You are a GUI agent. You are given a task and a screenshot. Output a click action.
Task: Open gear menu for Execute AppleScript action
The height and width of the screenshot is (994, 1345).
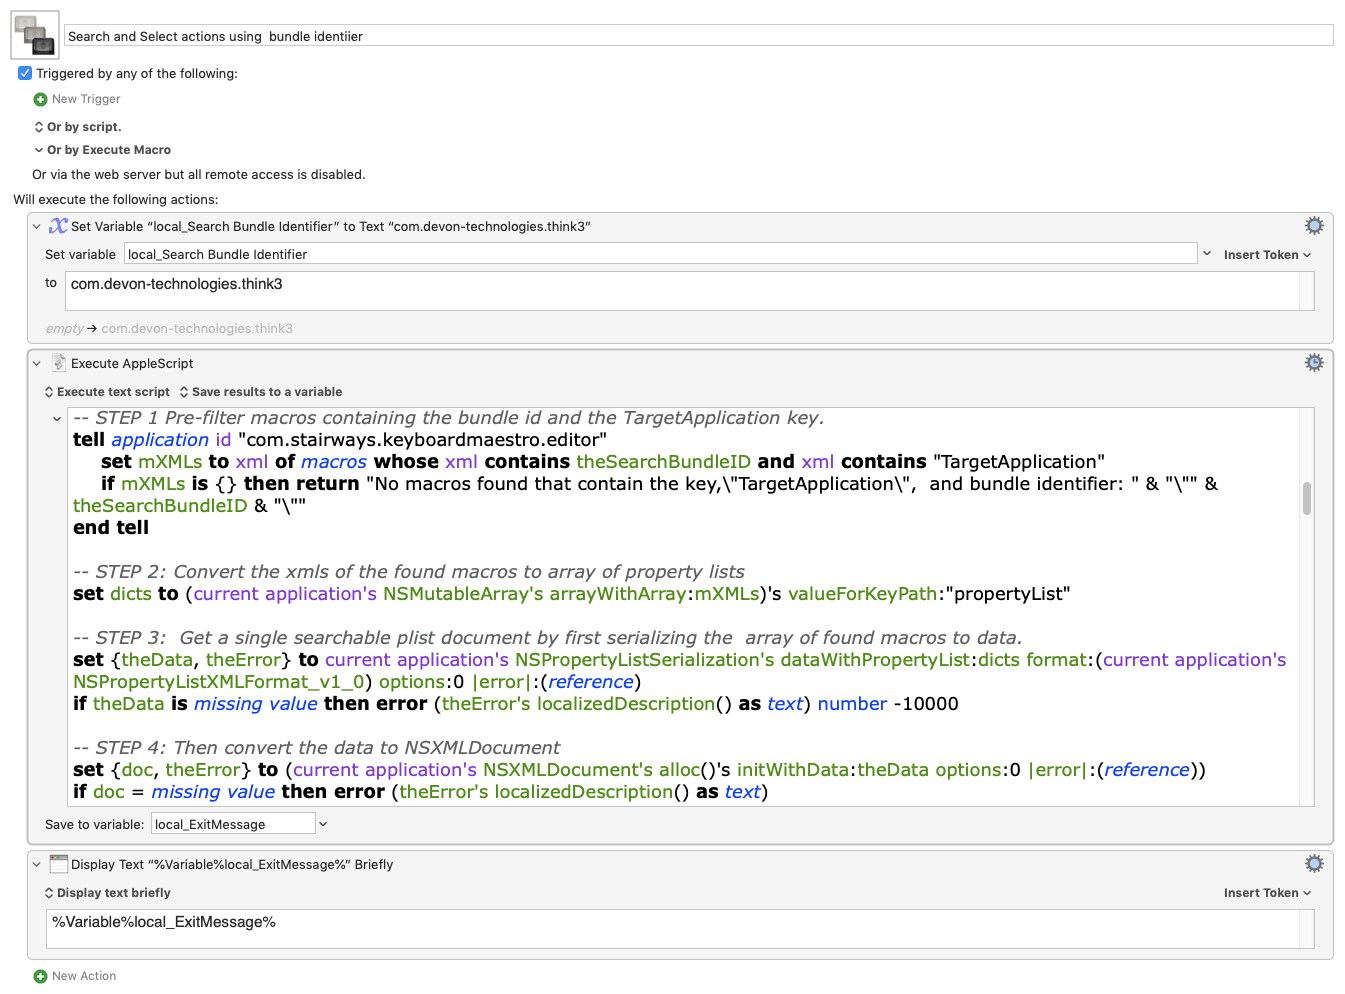1314,363
